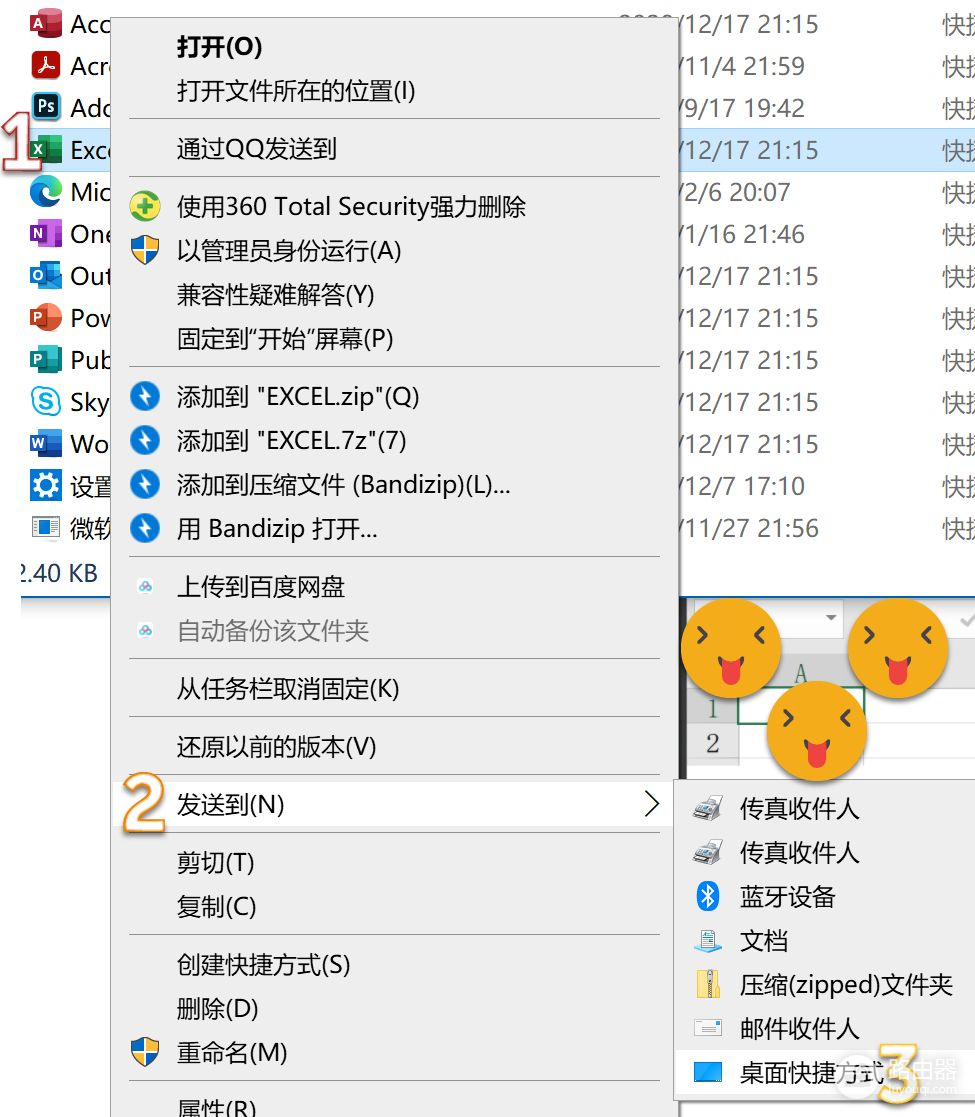Select 兼容性疑难解答(Y)
Viewport: 975px width, 1117px height.
[276, 294]
